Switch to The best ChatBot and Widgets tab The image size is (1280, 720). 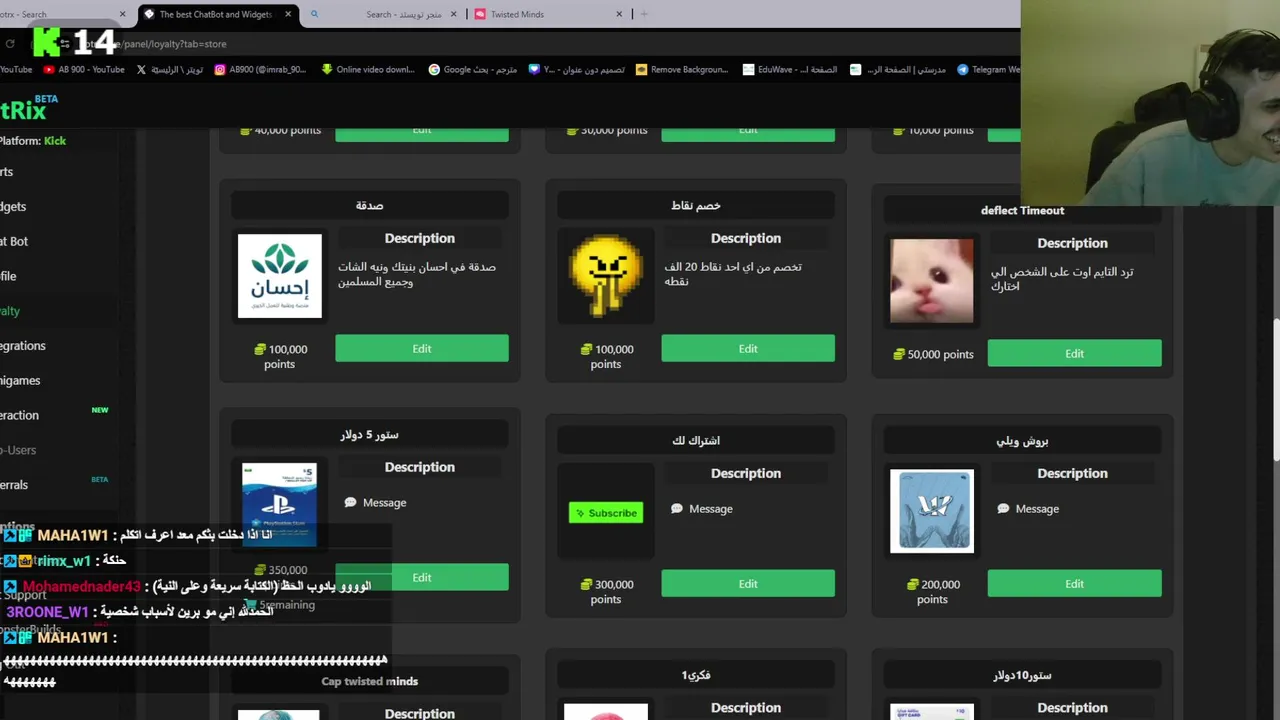215,14
